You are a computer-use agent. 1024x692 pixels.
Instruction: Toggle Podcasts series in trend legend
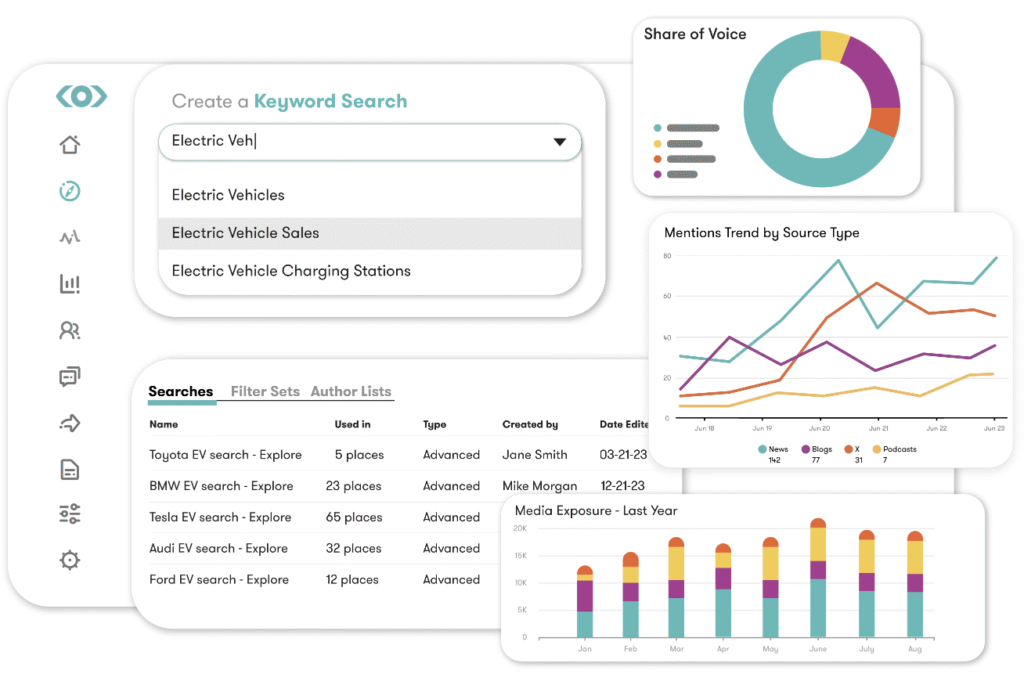click(895, 449)
